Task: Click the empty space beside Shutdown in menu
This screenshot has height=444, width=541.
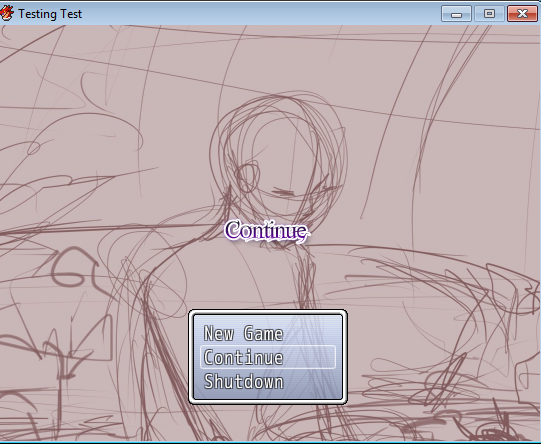Action: point(311,382)
